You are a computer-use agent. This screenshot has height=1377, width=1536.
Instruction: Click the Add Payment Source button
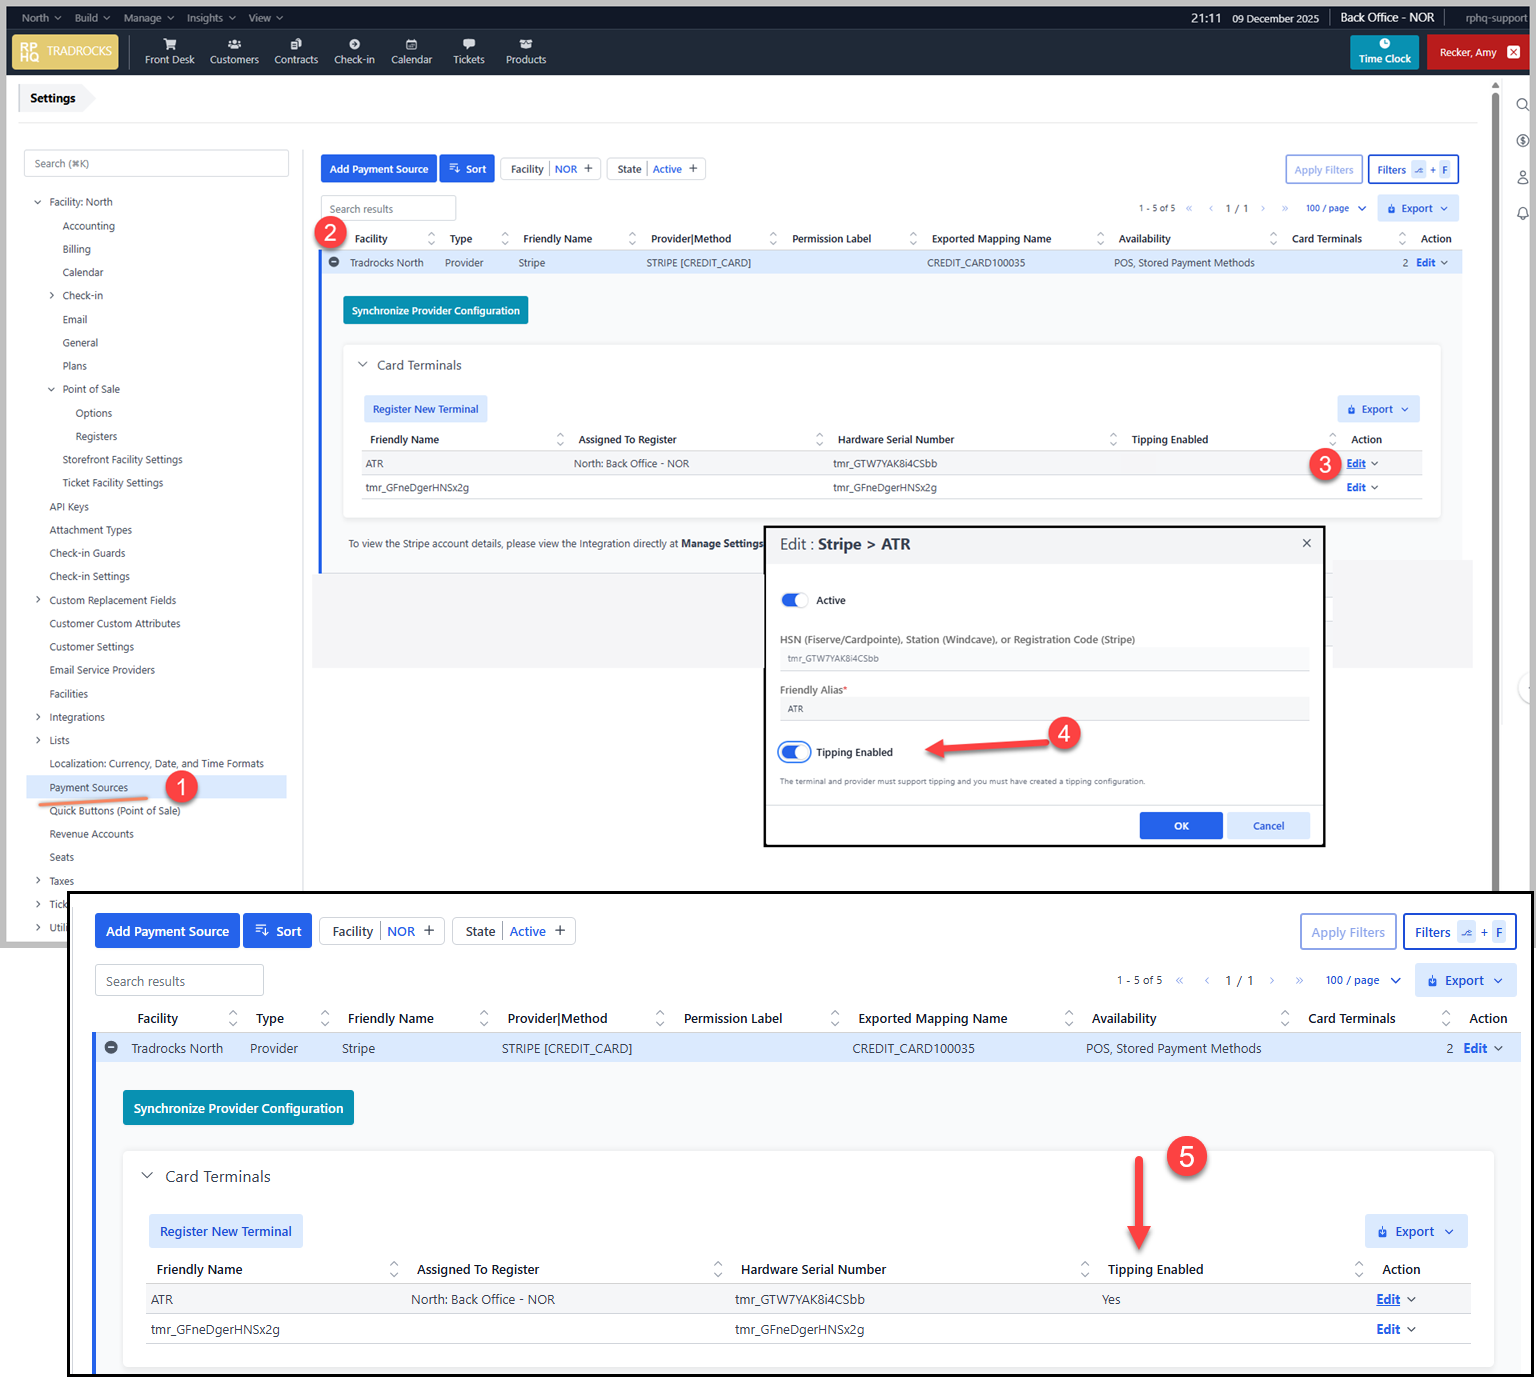tap(379, 169)
